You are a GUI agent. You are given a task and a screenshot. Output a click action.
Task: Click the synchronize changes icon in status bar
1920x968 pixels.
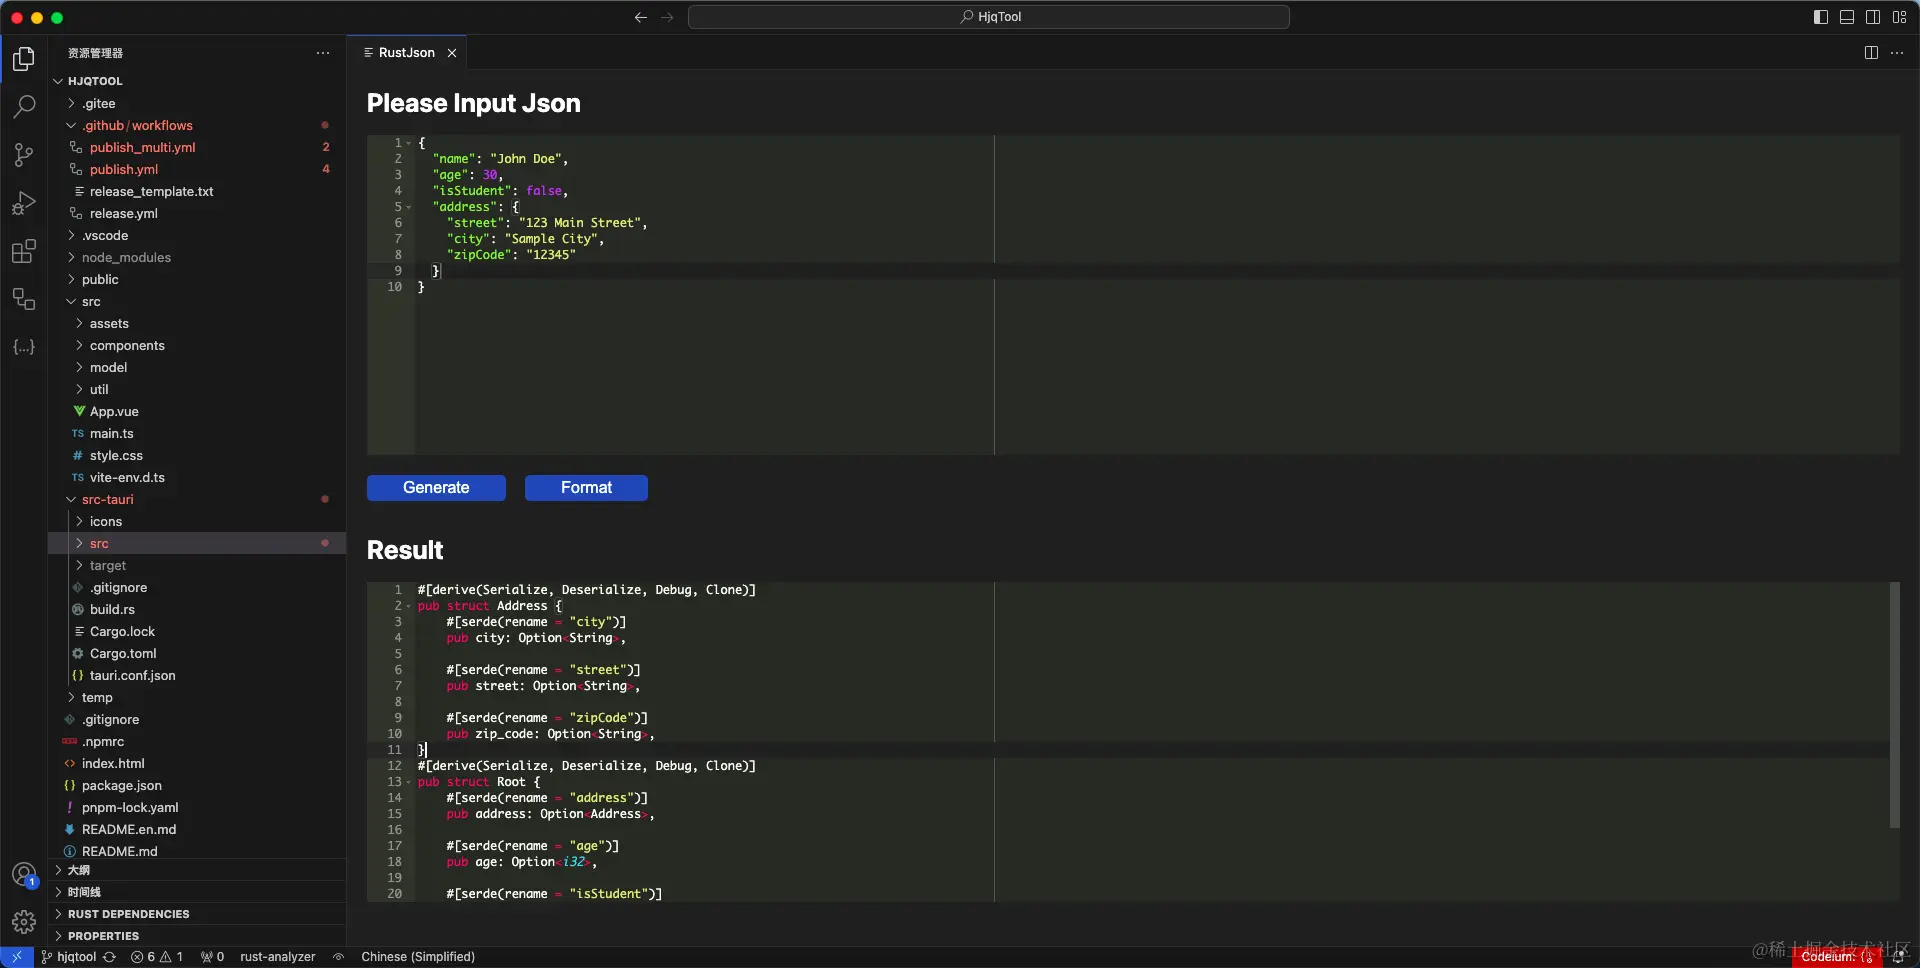[110, 957]
